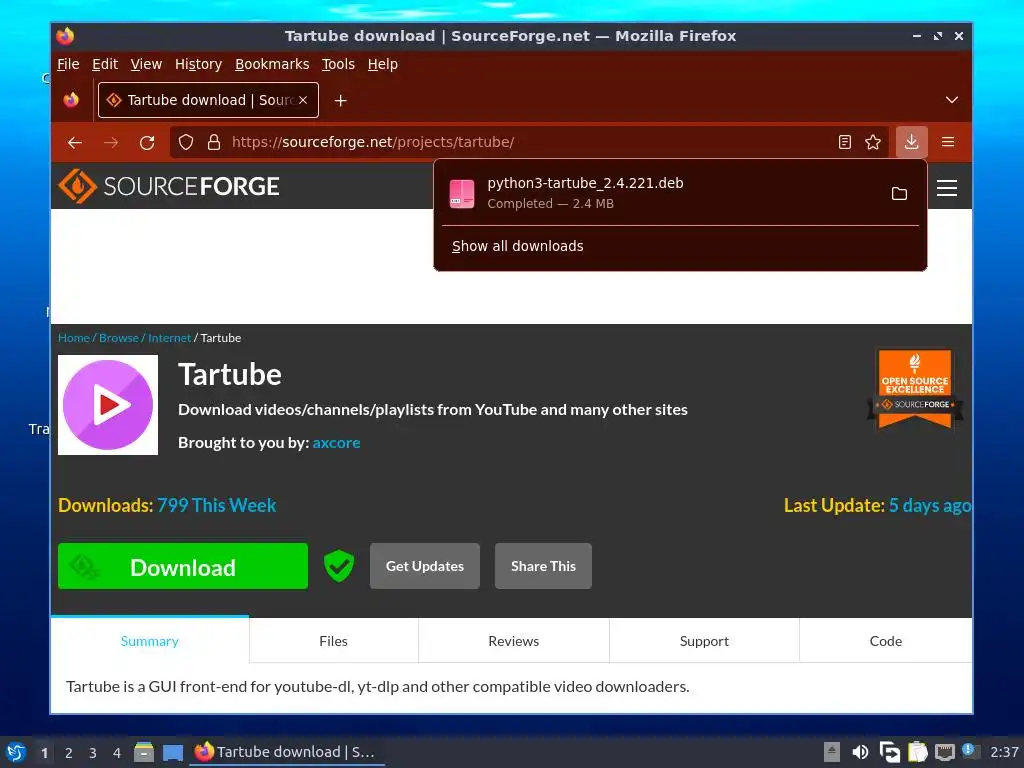Click the browser back arrow

click(x=74, y=142)
